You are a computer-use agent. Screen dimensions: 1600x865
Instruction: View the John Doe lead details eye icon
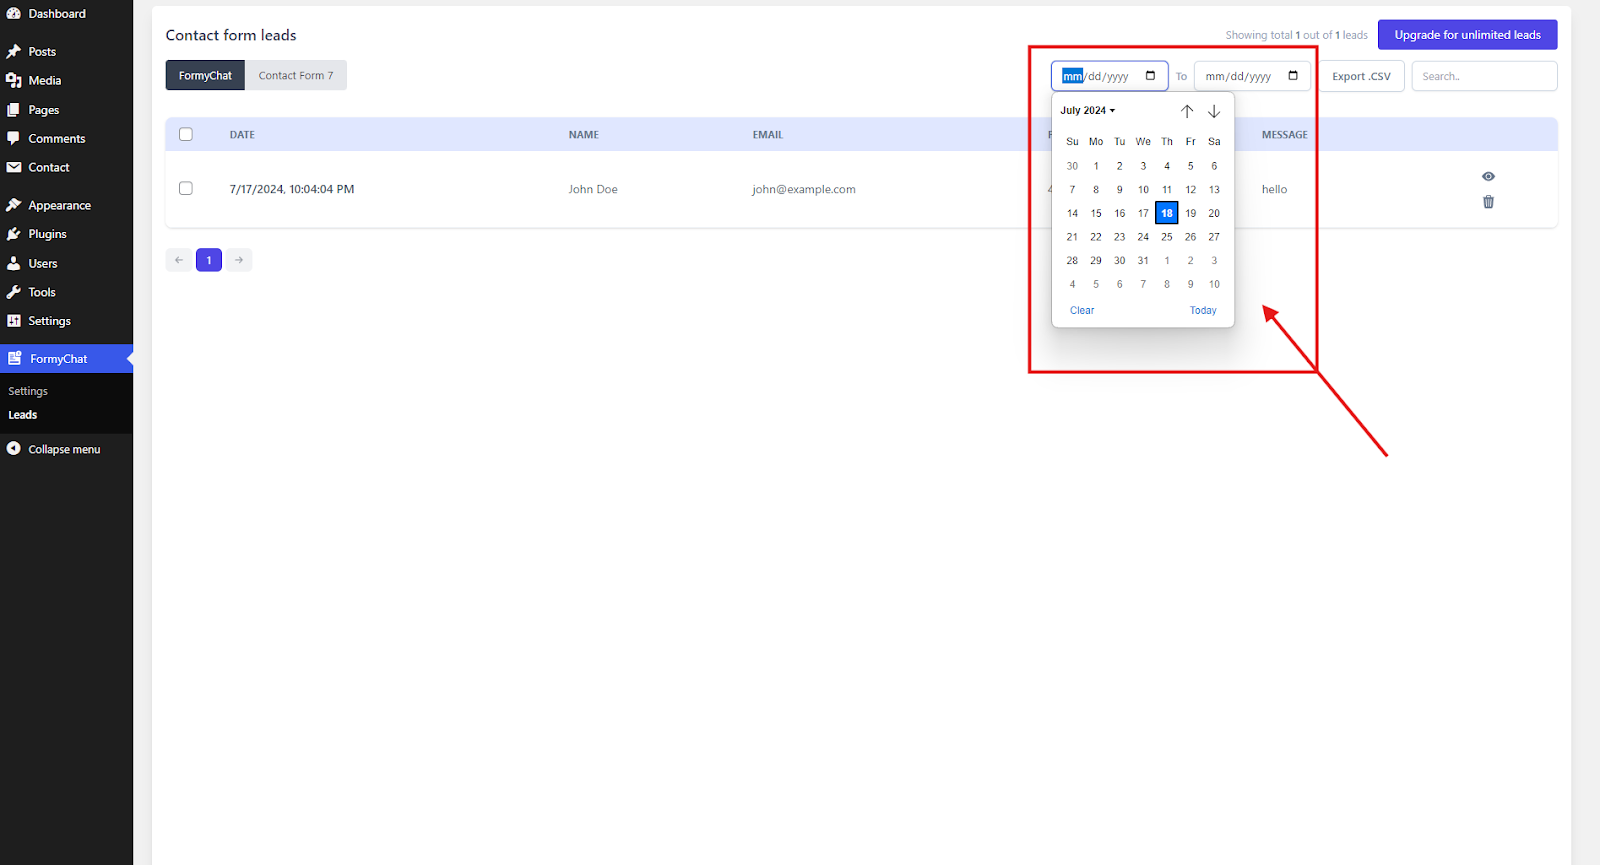tap(1488, 177)
